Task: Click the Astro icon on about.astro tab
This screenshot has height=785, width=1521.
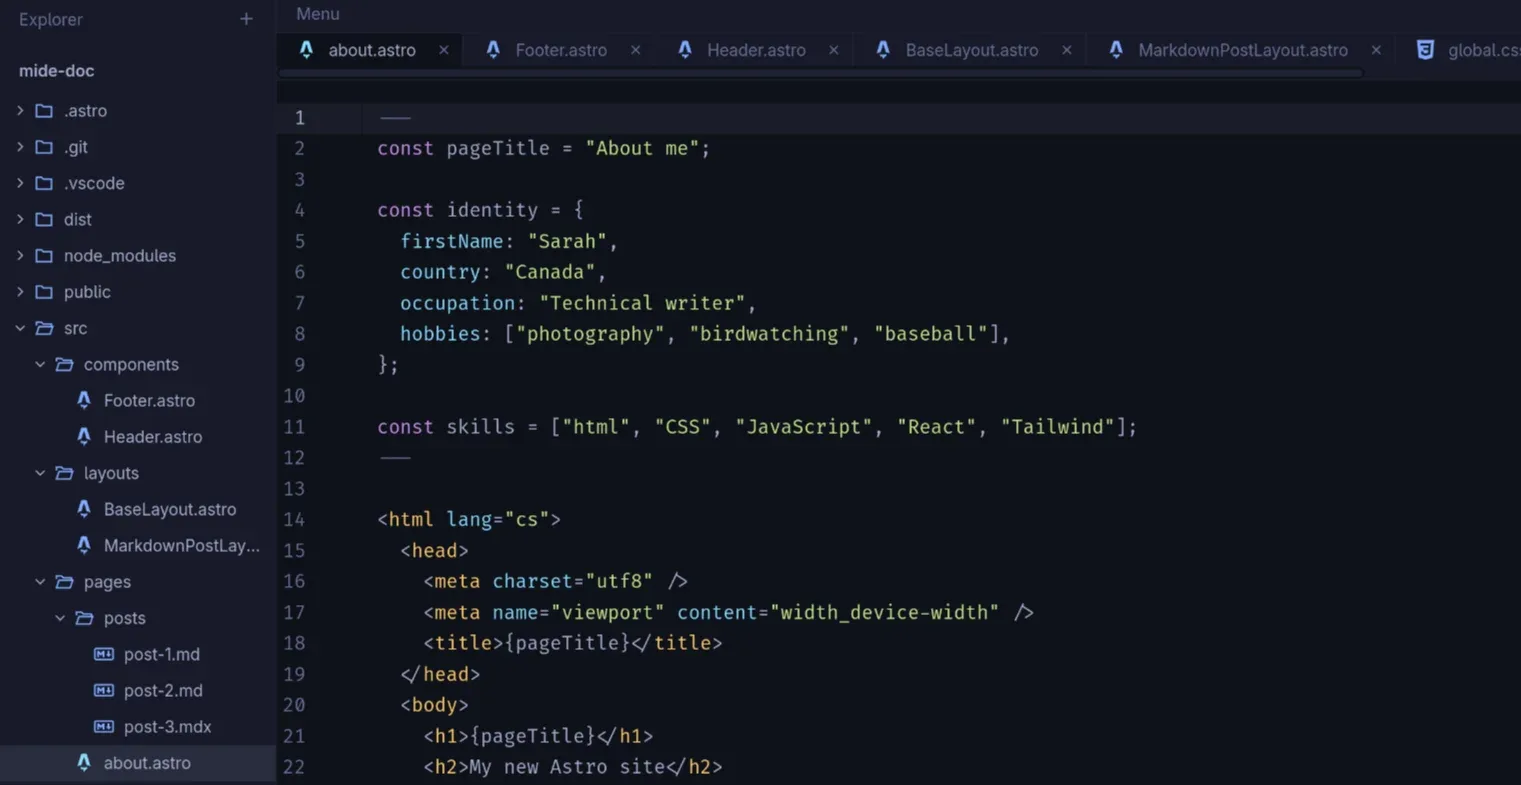Action: click(306, 49)
